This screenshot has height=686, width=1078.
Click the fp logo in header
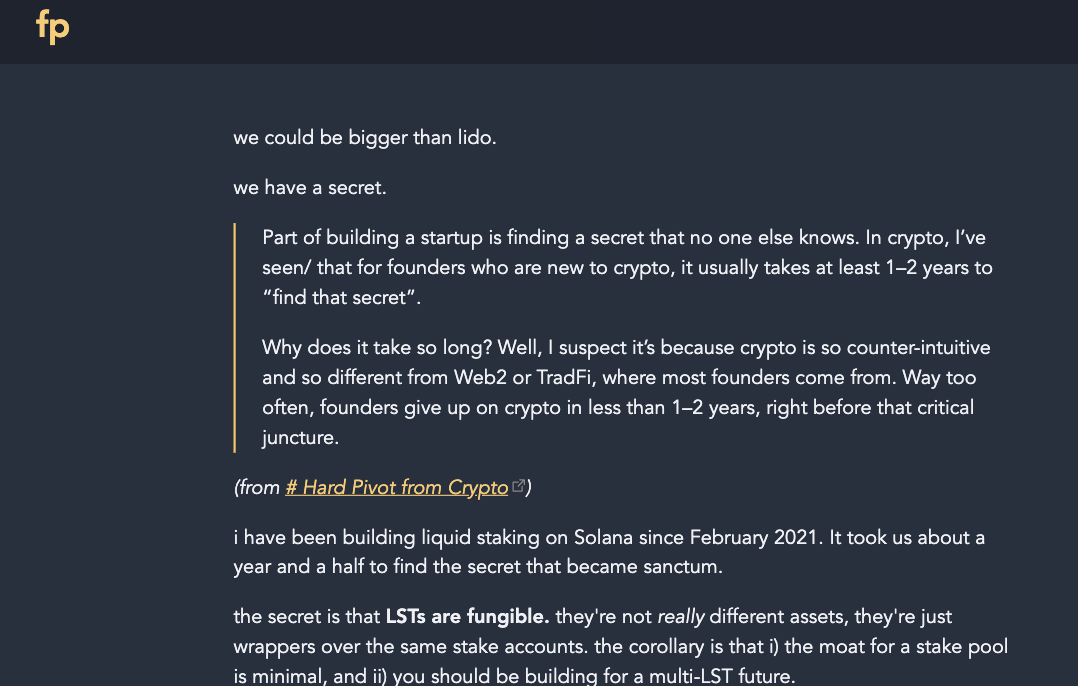click(52, 27)
